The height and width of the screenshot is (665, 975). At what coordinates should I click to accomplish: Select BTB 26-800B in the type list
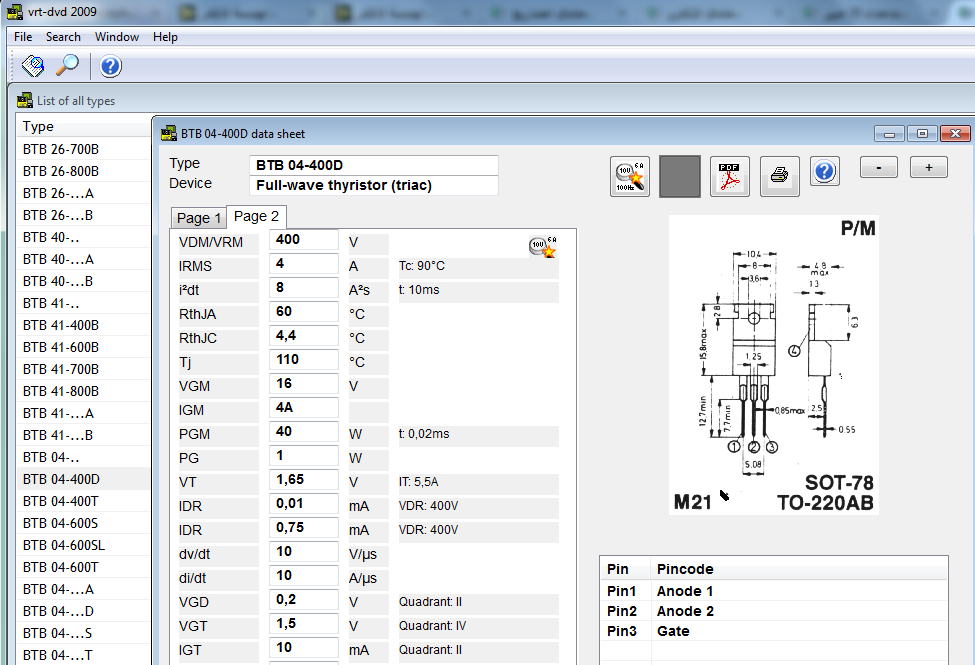tap(83, 171)
